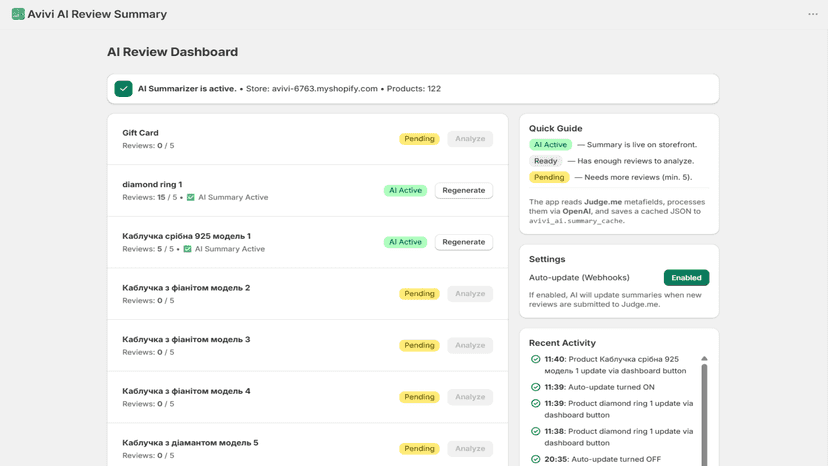Click success icon beside 11:38 activity entry
Image resolution: width=828 pixels, height=466 pixels.
coord(535,432)
